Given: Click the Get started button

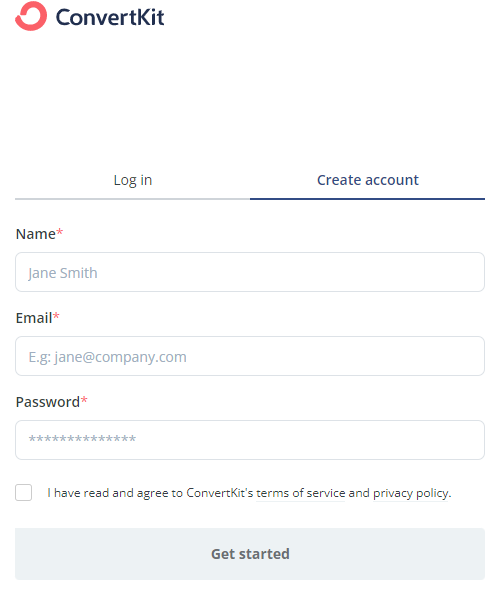Looking at the screenshot, I should point(250,554).
